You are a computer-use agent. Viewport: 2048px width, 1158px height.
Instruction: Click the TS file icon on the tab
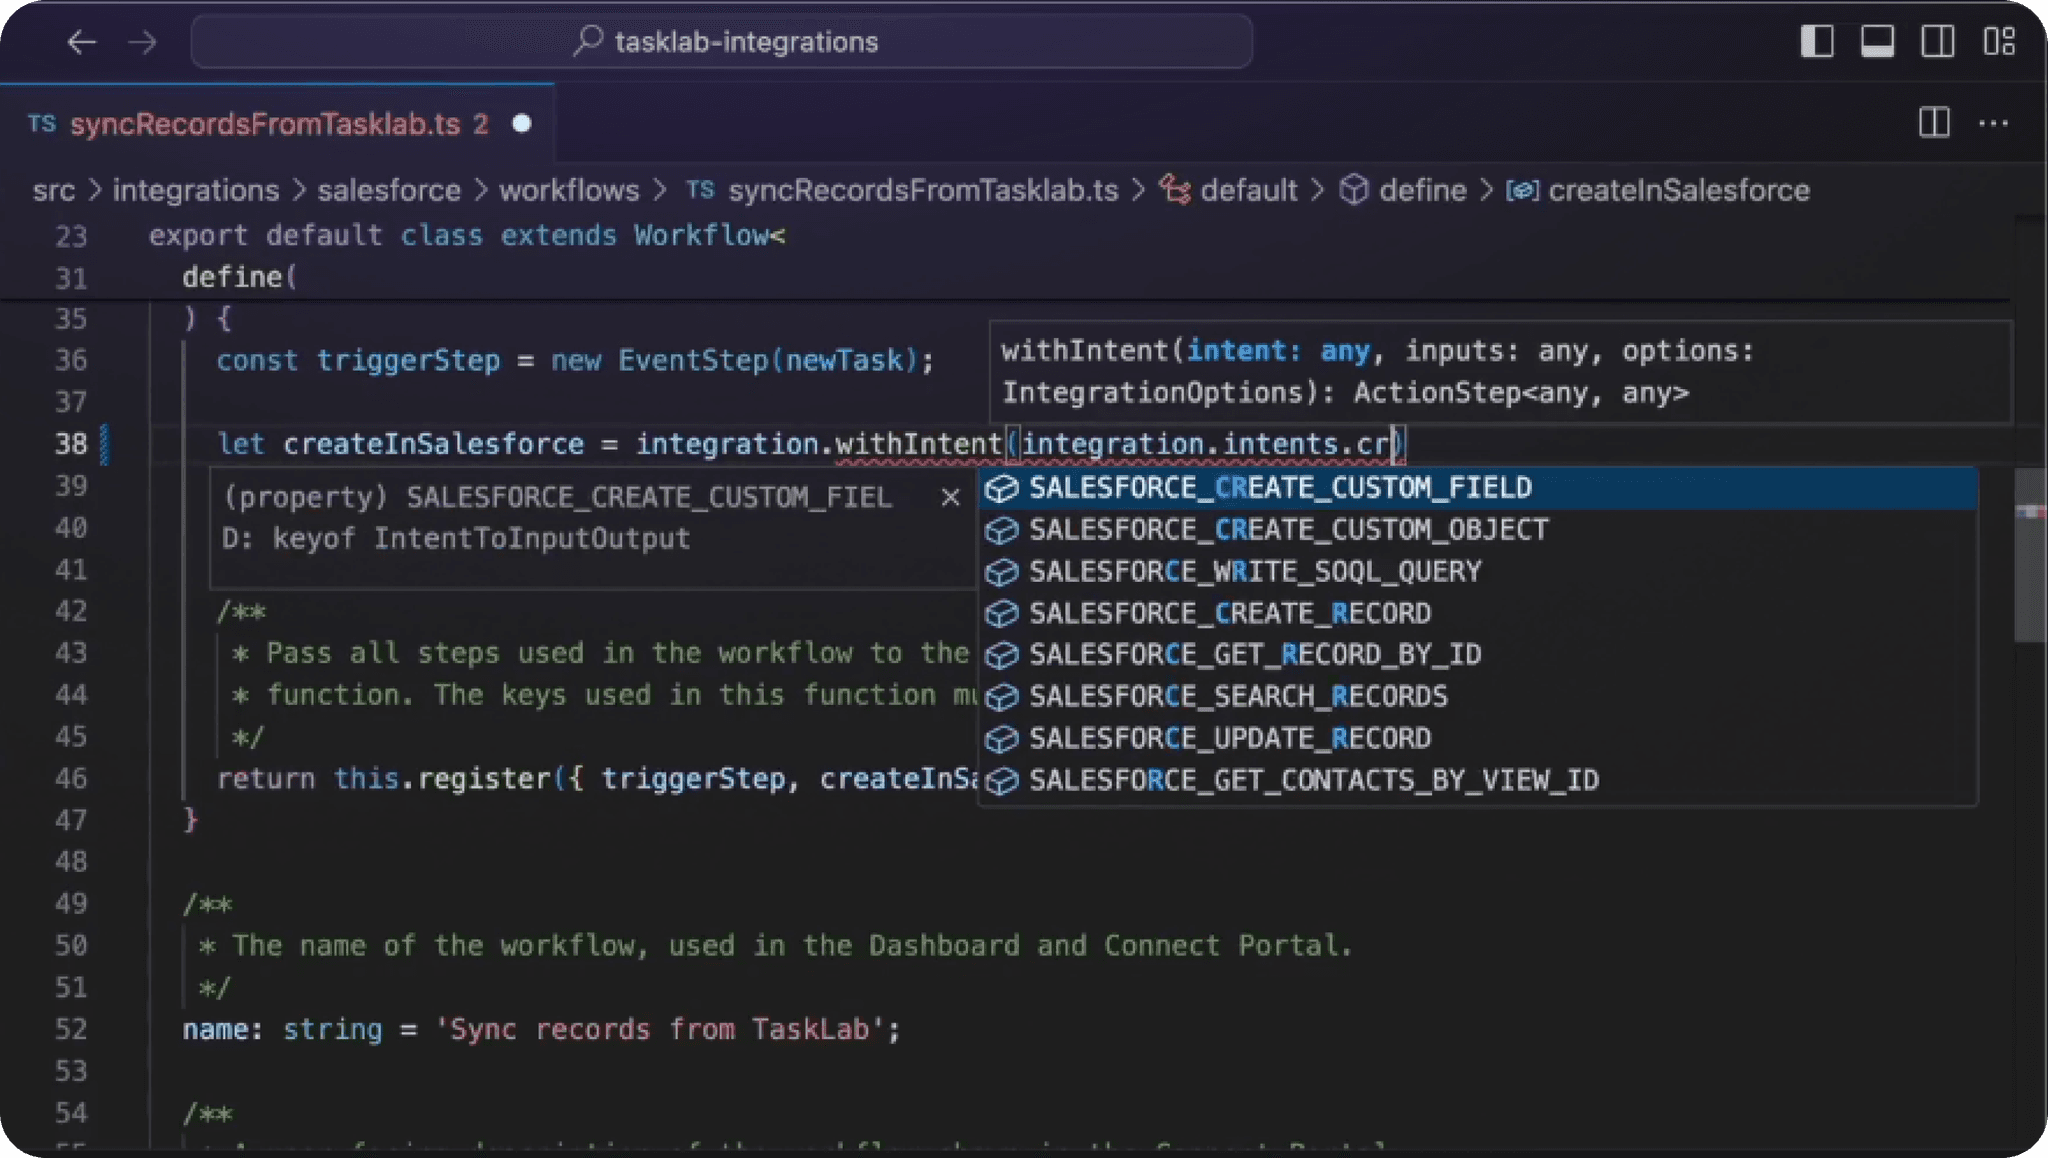click(42, 123)
